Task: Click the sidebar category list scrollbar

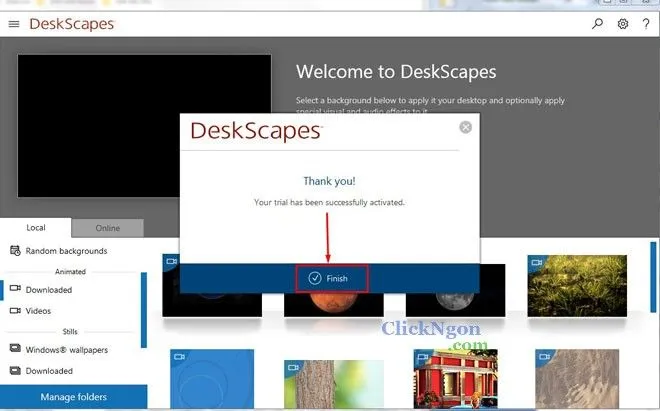Action: click(x=144, y=310)
